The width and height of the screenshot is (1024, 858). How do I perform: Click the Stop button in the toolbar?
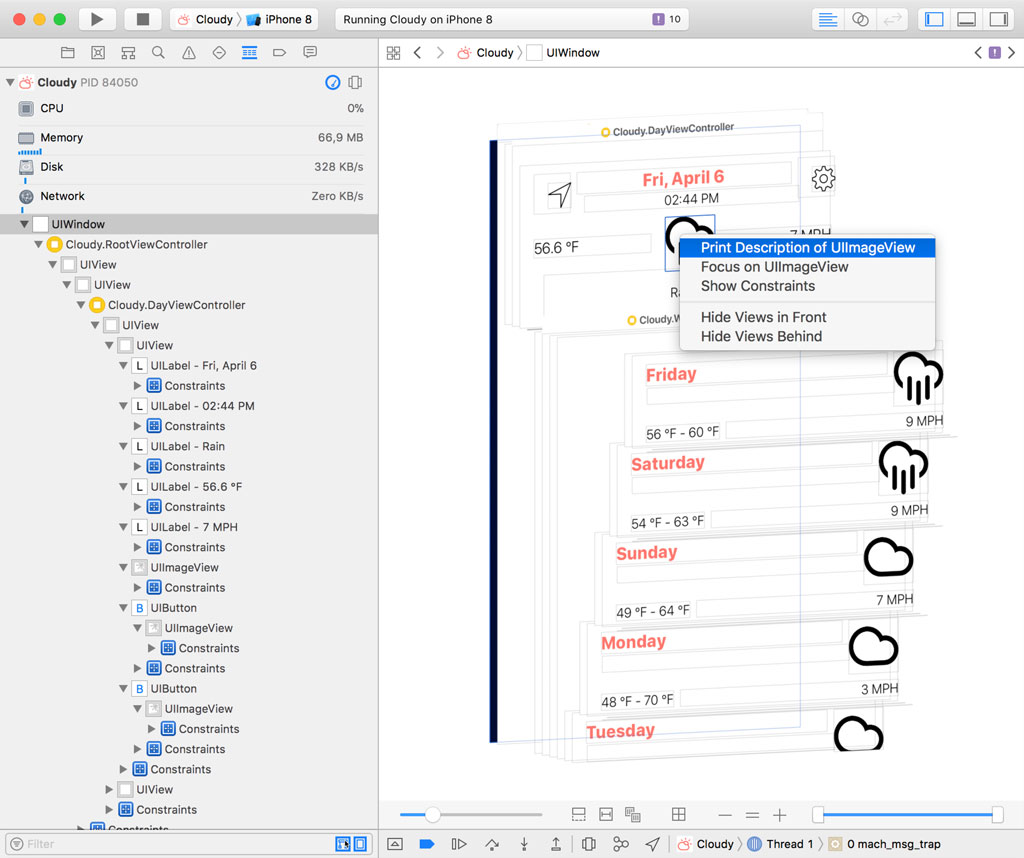coord(142,19)
